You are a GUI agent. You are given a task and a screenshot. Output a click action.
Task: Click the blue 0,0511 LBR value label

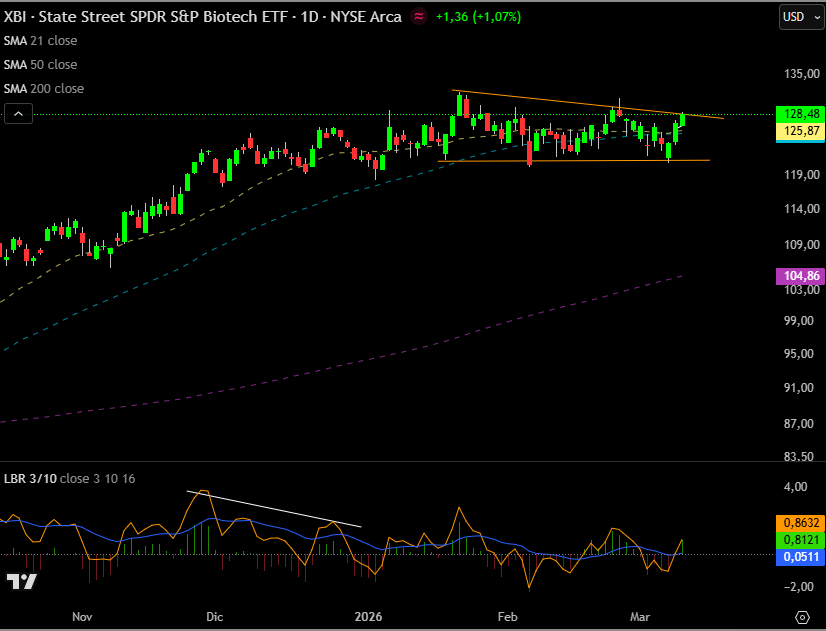click(798, 557)
